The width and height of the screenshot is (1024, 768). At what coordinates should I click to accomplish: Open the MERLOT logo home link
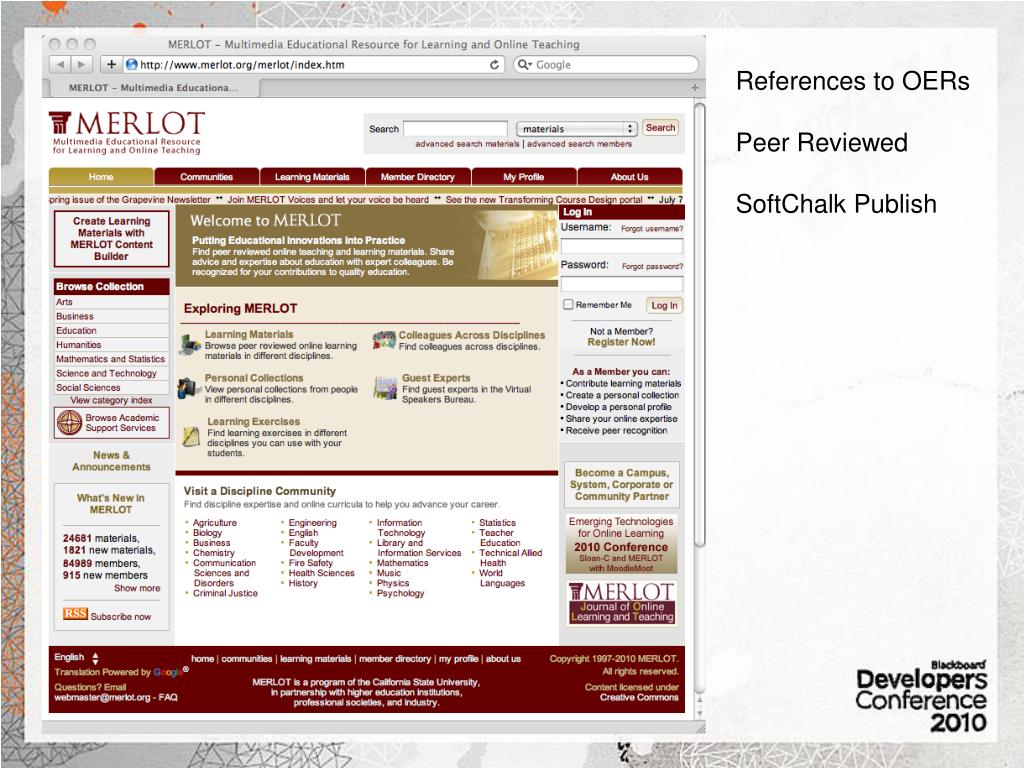pos(127,133)
